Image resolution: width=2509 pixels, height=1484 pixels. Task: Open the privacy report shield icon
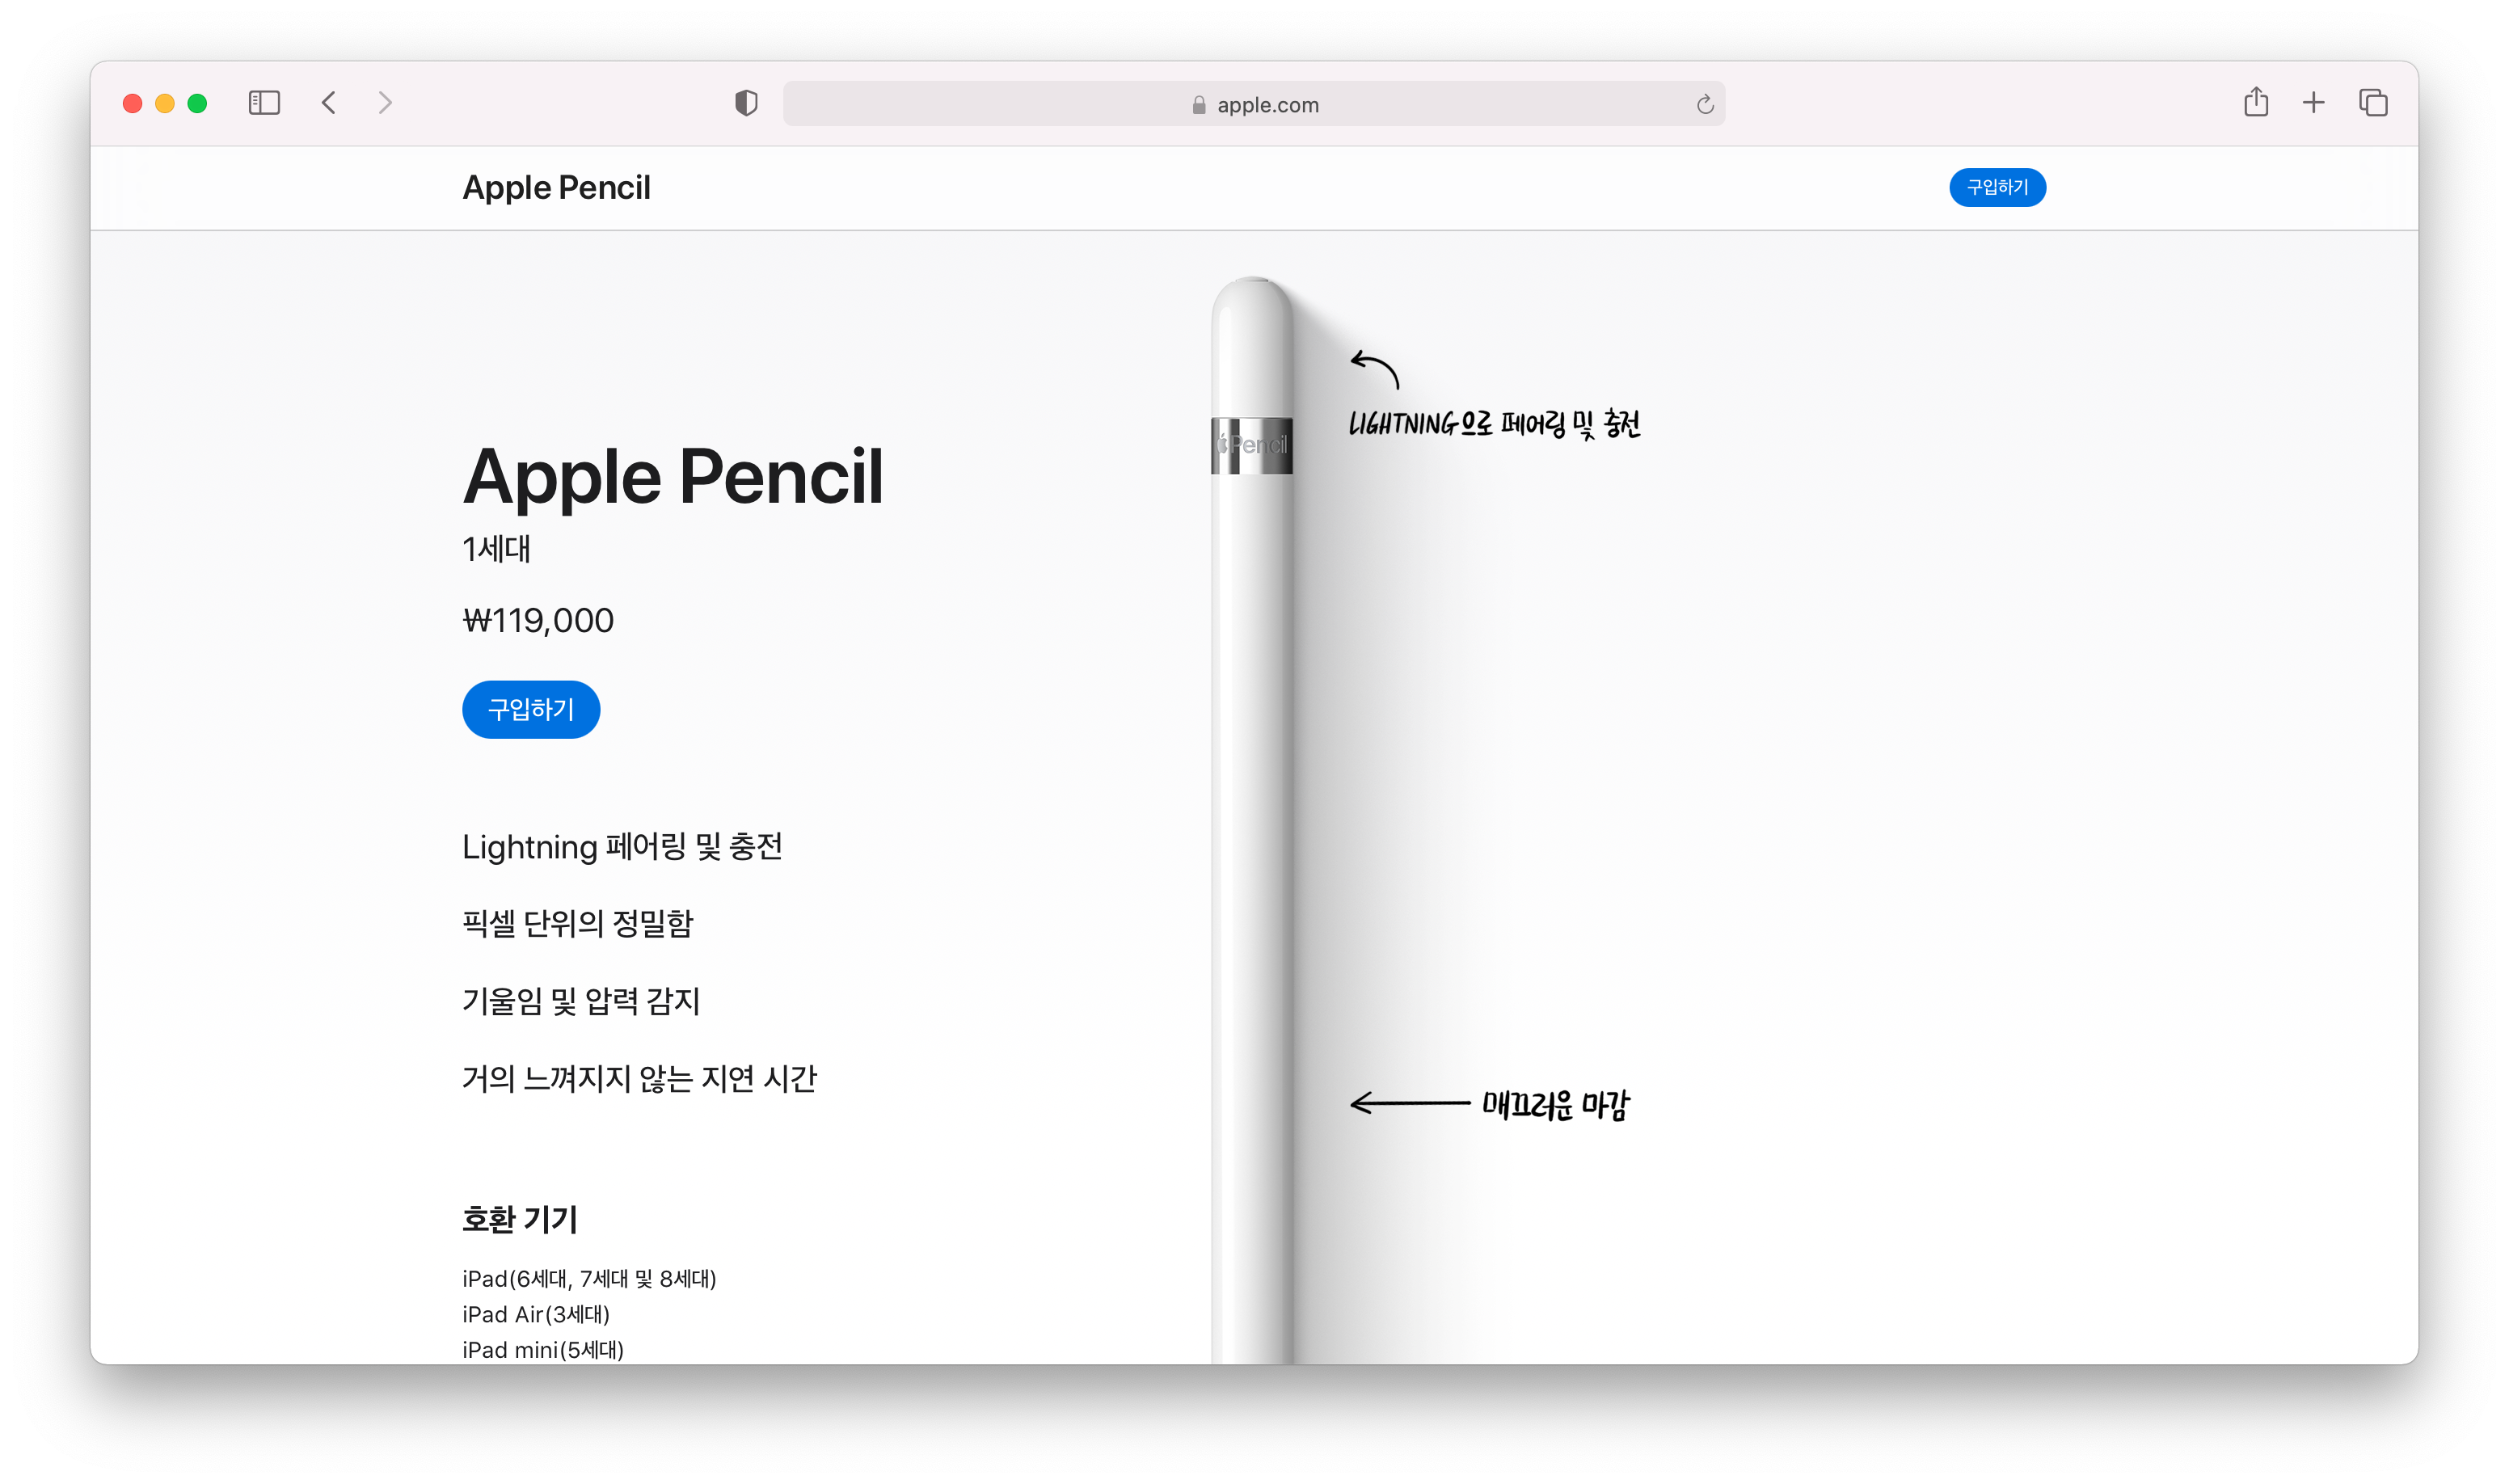[746, 103]
